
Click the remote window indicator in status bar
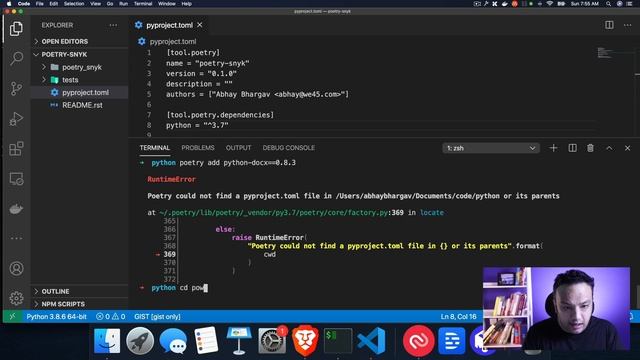click(12, 316)
